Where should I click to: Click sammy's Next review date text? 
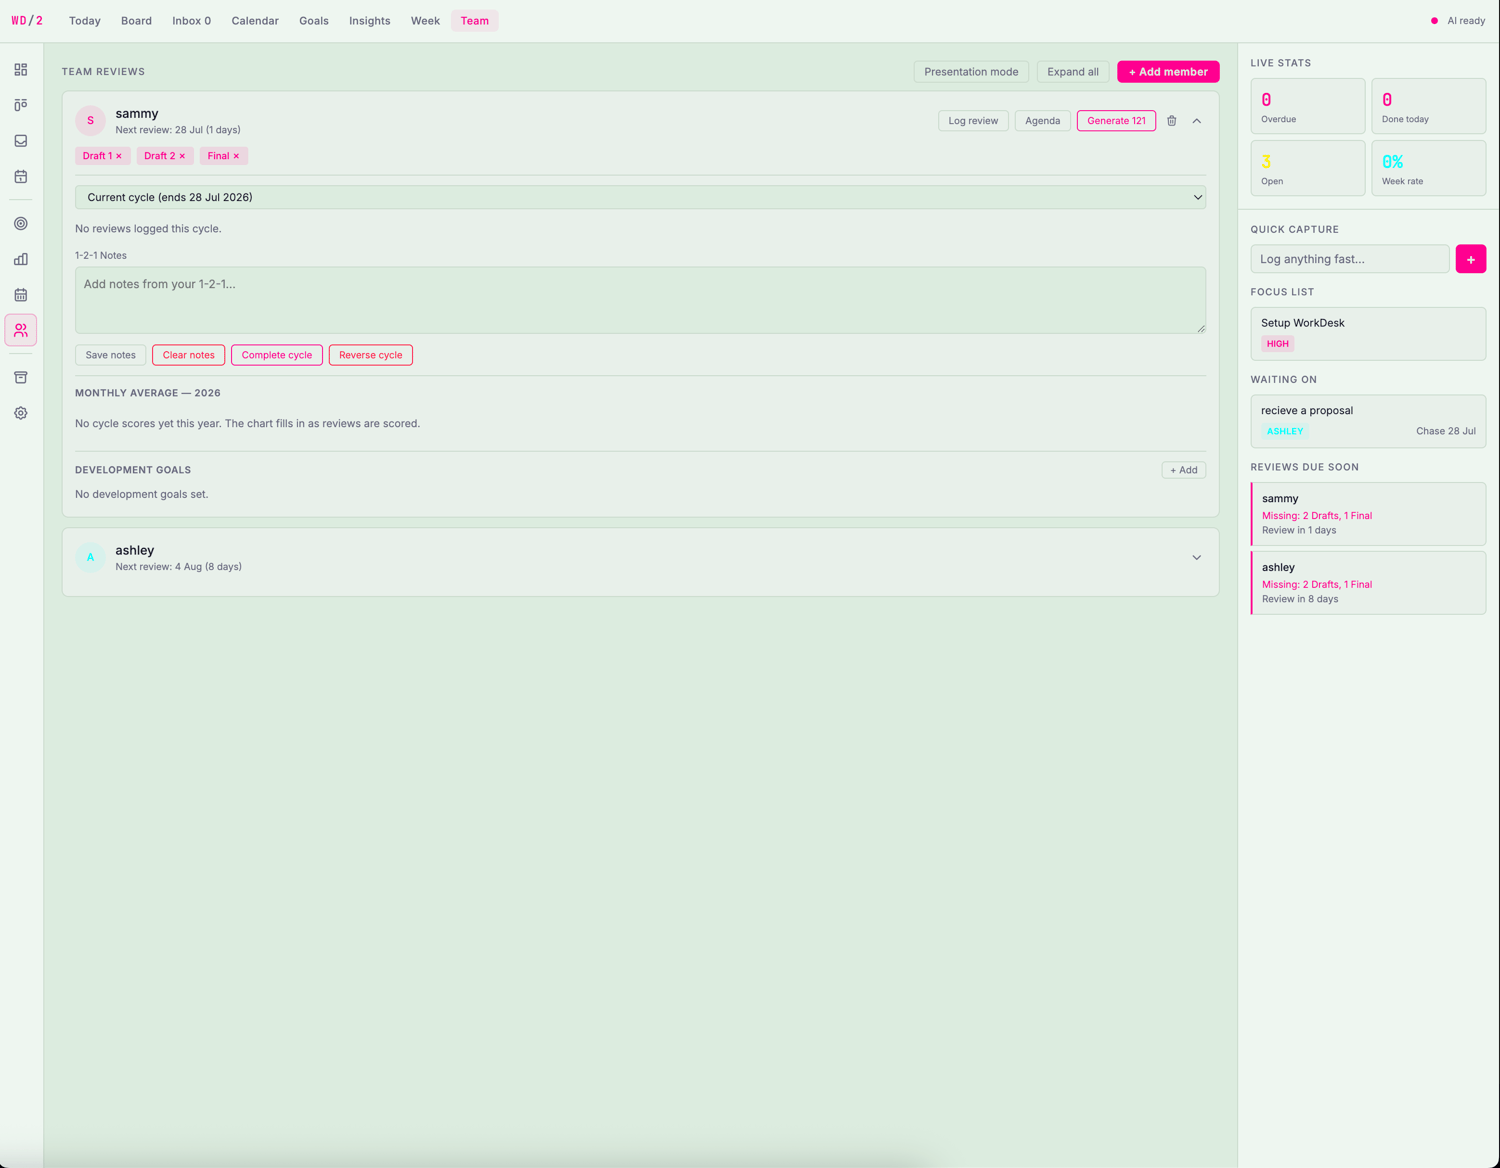point(178,130)
